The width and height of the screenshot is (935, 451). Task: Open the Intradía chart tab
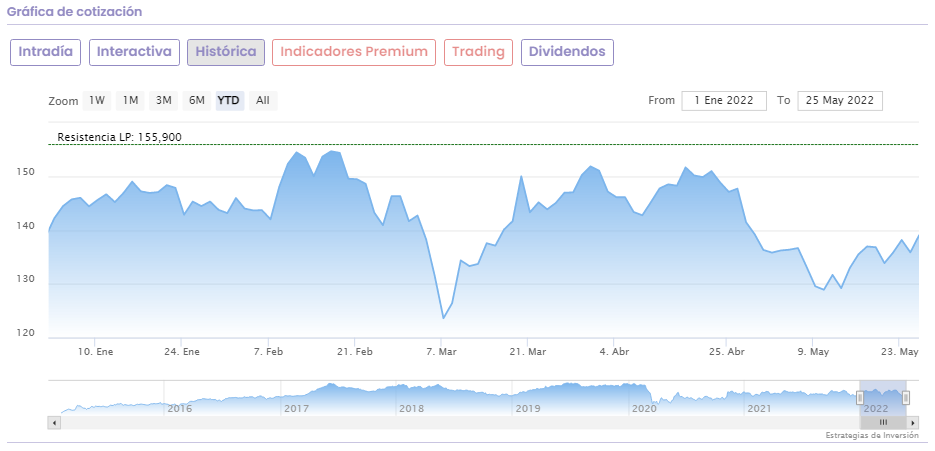tap(46, 52)
